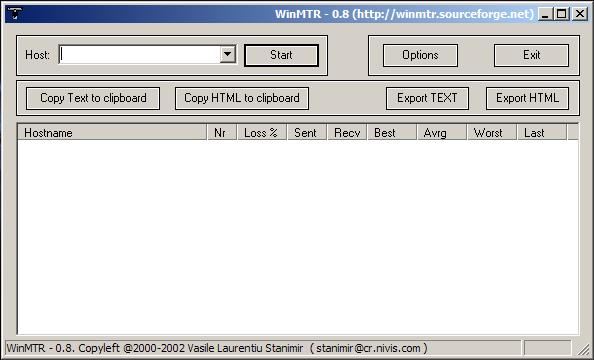Click the Sent column header

[x=307, y=133]
